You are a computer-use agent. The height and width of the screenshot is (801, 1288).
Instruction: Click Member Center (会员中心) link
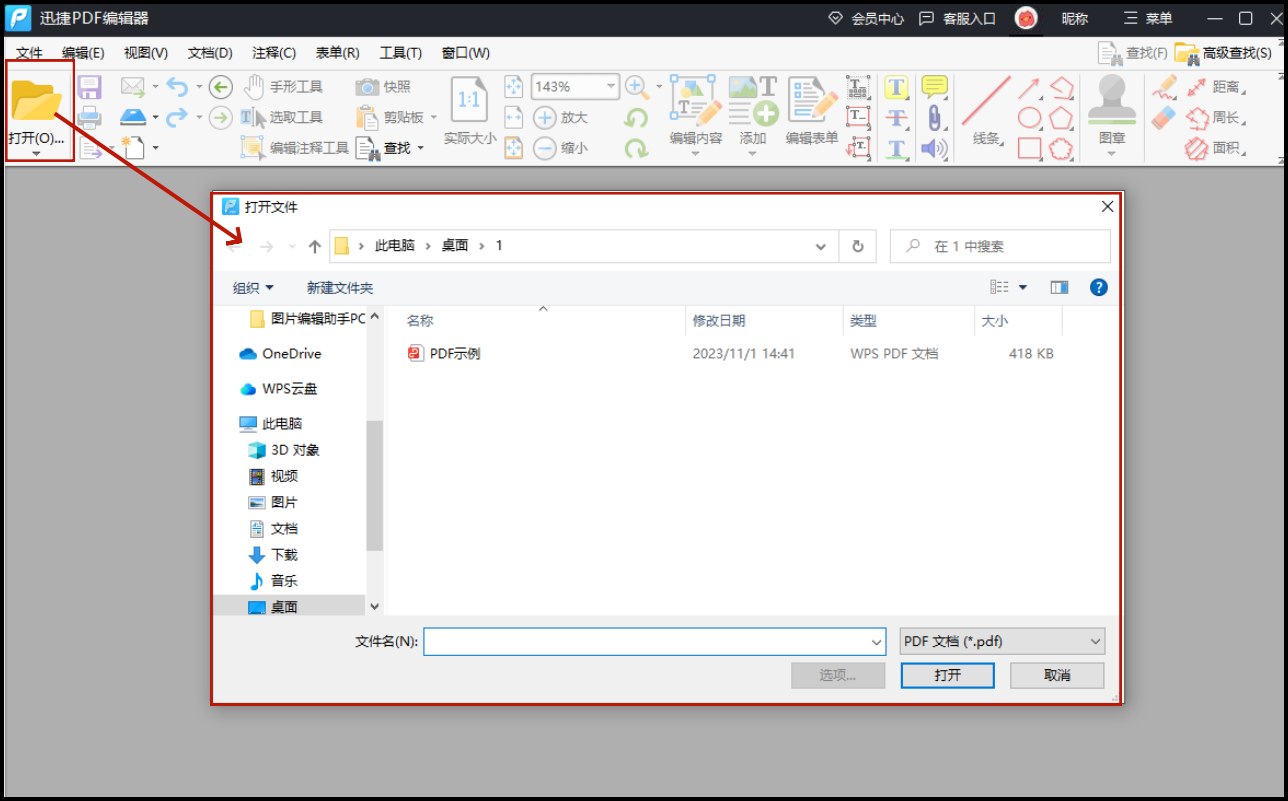[x=866, y=19]
